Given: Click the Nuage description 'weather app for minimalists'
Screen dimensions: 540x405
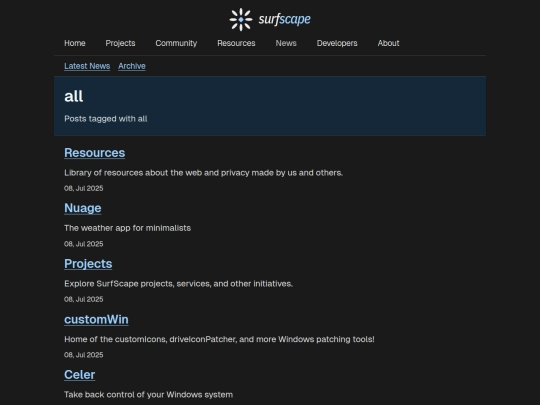Looking at the screenshot, I should pos(127,228).
